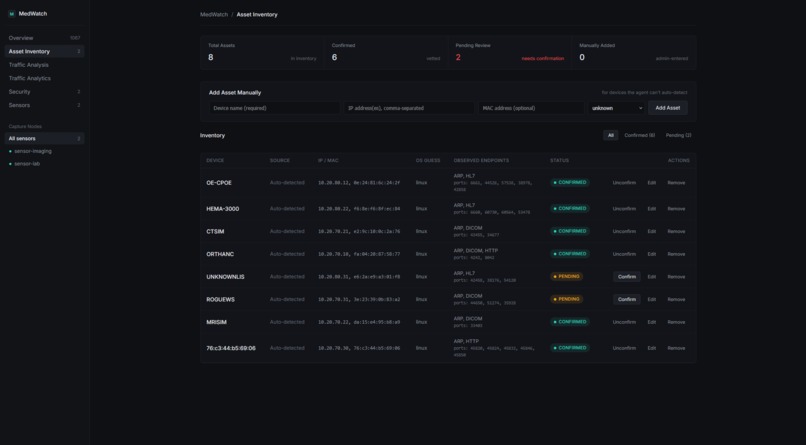Unconfirm the ORTHANC device
This screenshot has height=445, width=806.
(x=624, y=254)
